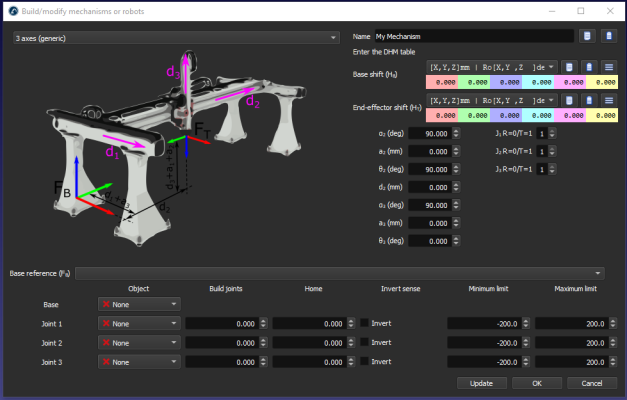Open the Base shift hamburger menu
The width and height of the screenshot is (627, 400).
[609, 67]
